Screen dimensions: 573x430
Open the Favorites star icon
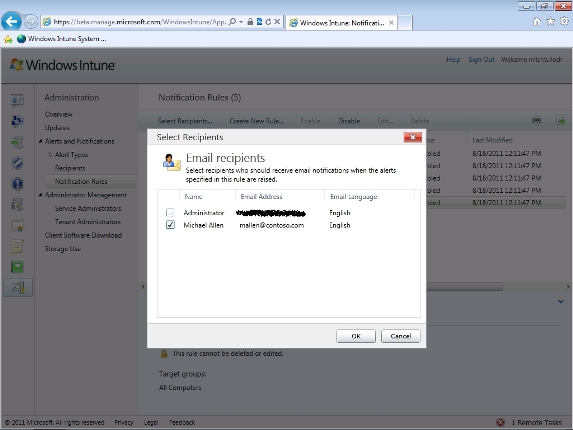pos(550,22)
